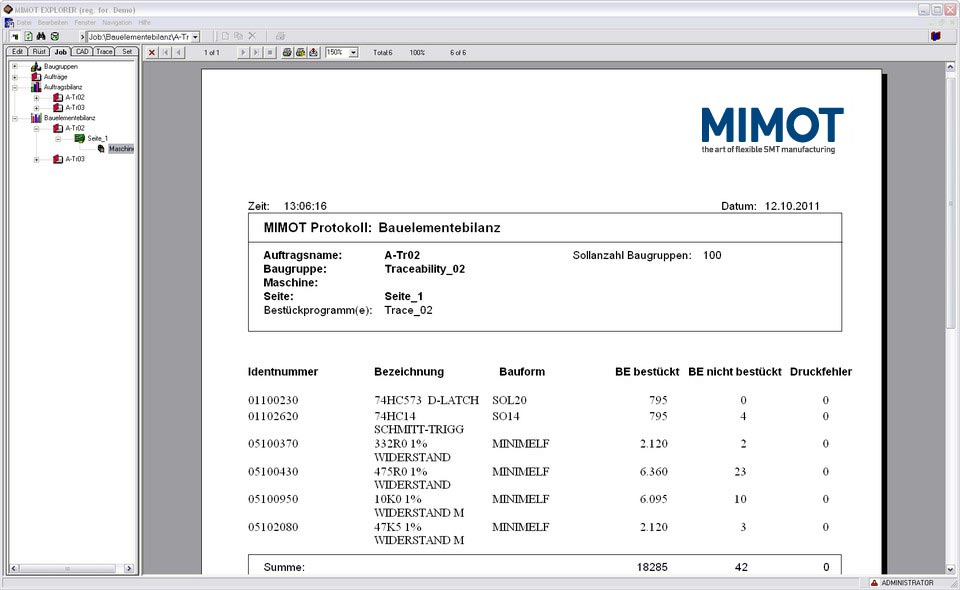The width and height of the screenshot is (960, 590).
Task: Select the Job tab
Action: coord(61,52)
